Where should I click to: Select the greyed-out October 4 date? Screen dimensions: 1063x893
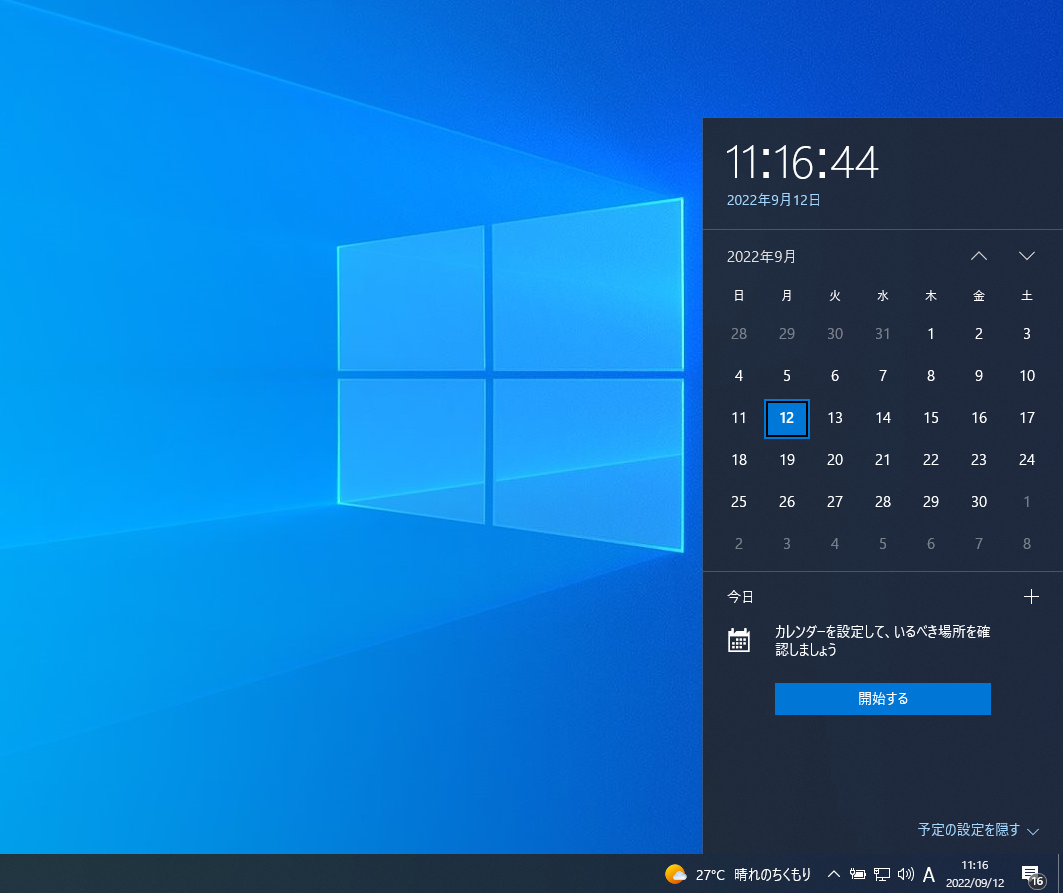tap(835, 544)
